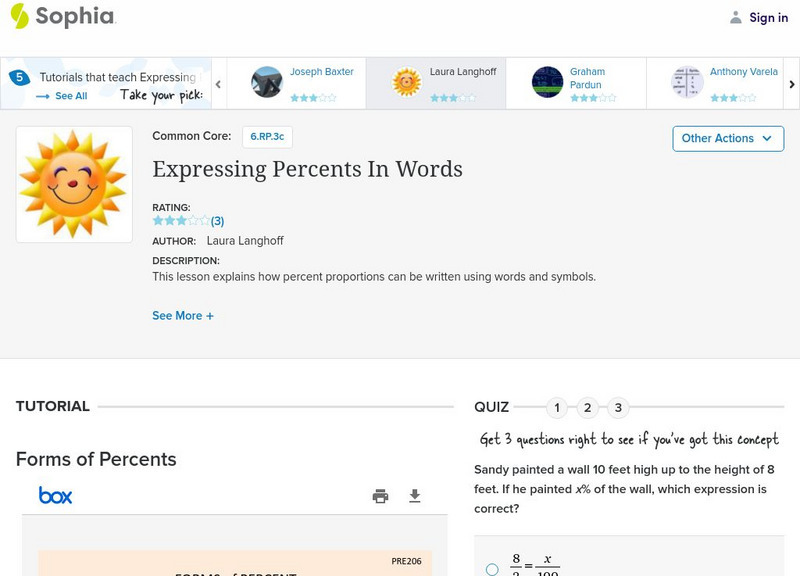This screenshot has height=576, width=800.
Task: Select the 8/2 = x/100 answer radio button
Action: 492,569
